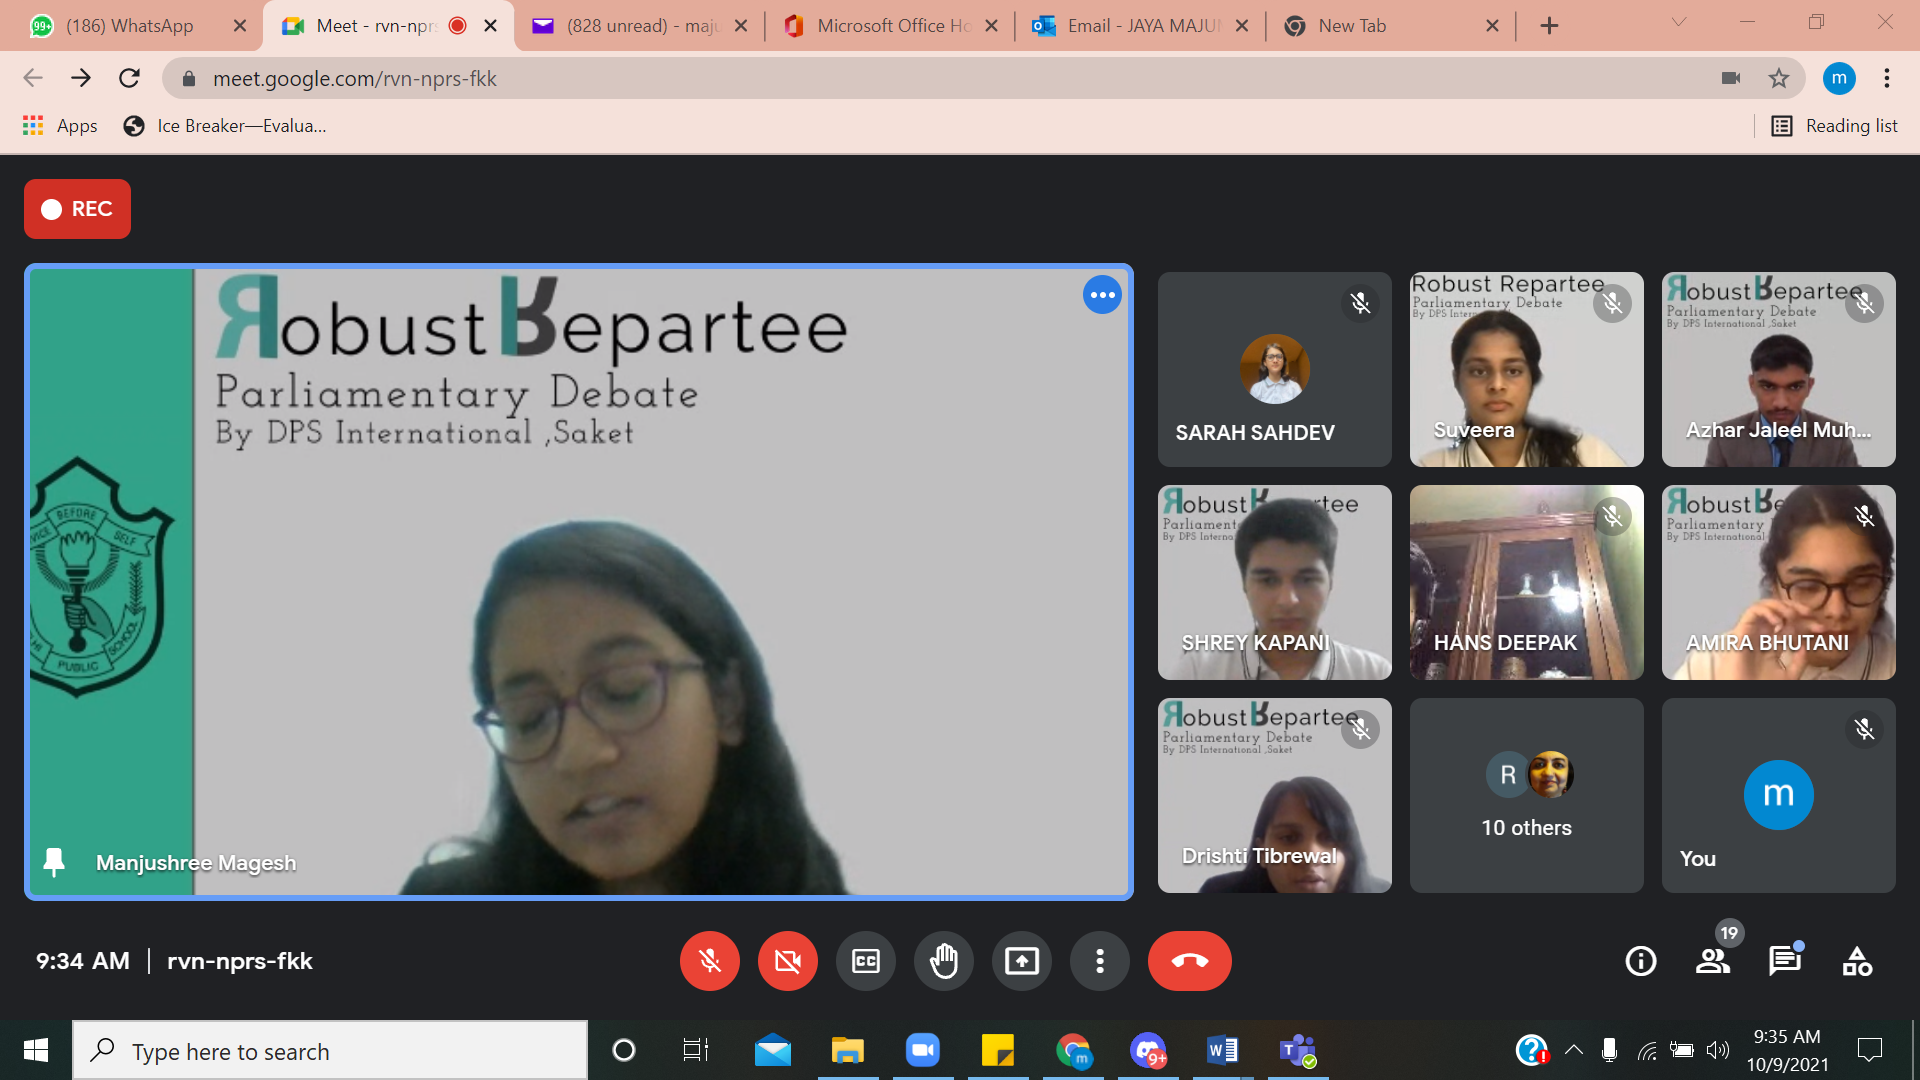Unmute the microphone in the call bar
Image resolution: width=1920 pixels, height=1080 pixels.
(709, 961)
